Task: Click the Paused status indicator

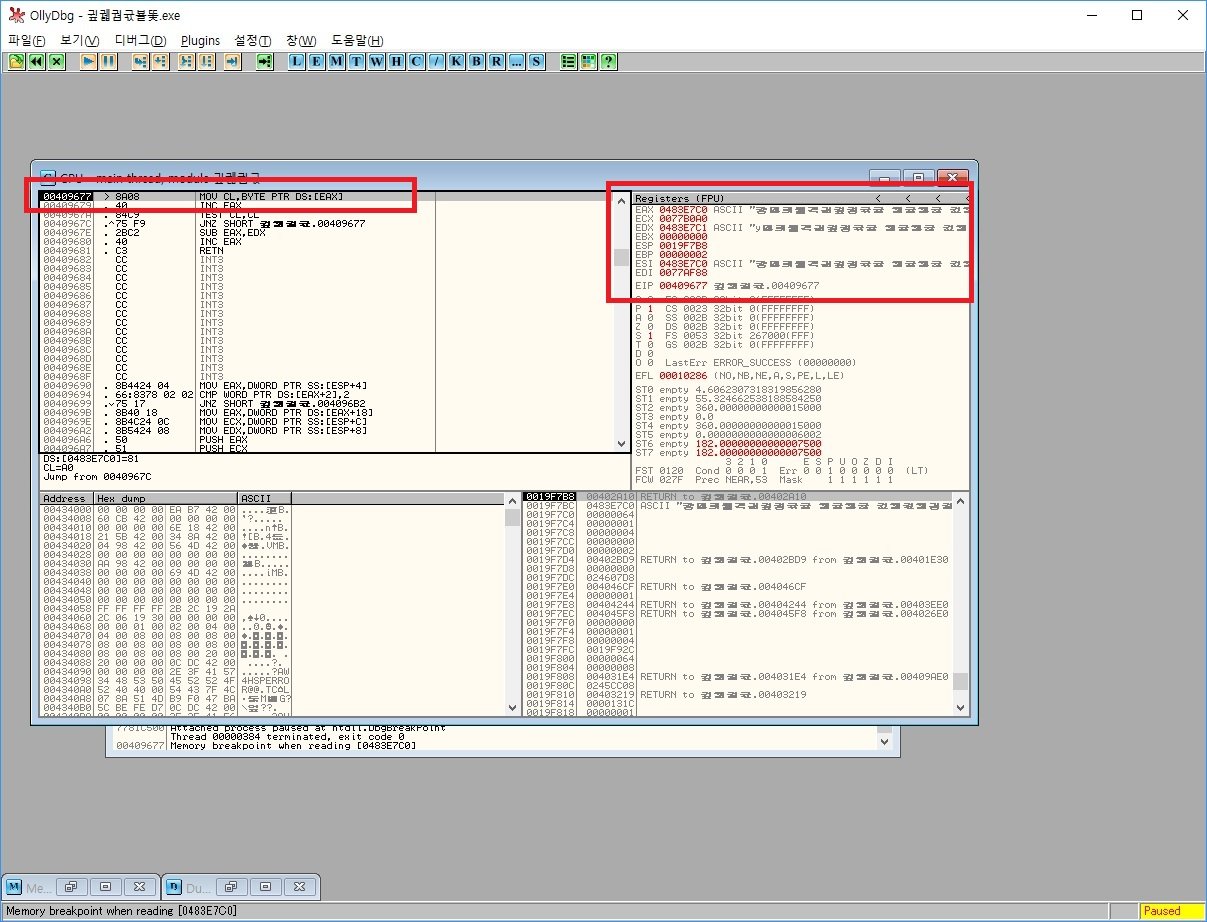Action: tap(1170, 911)
